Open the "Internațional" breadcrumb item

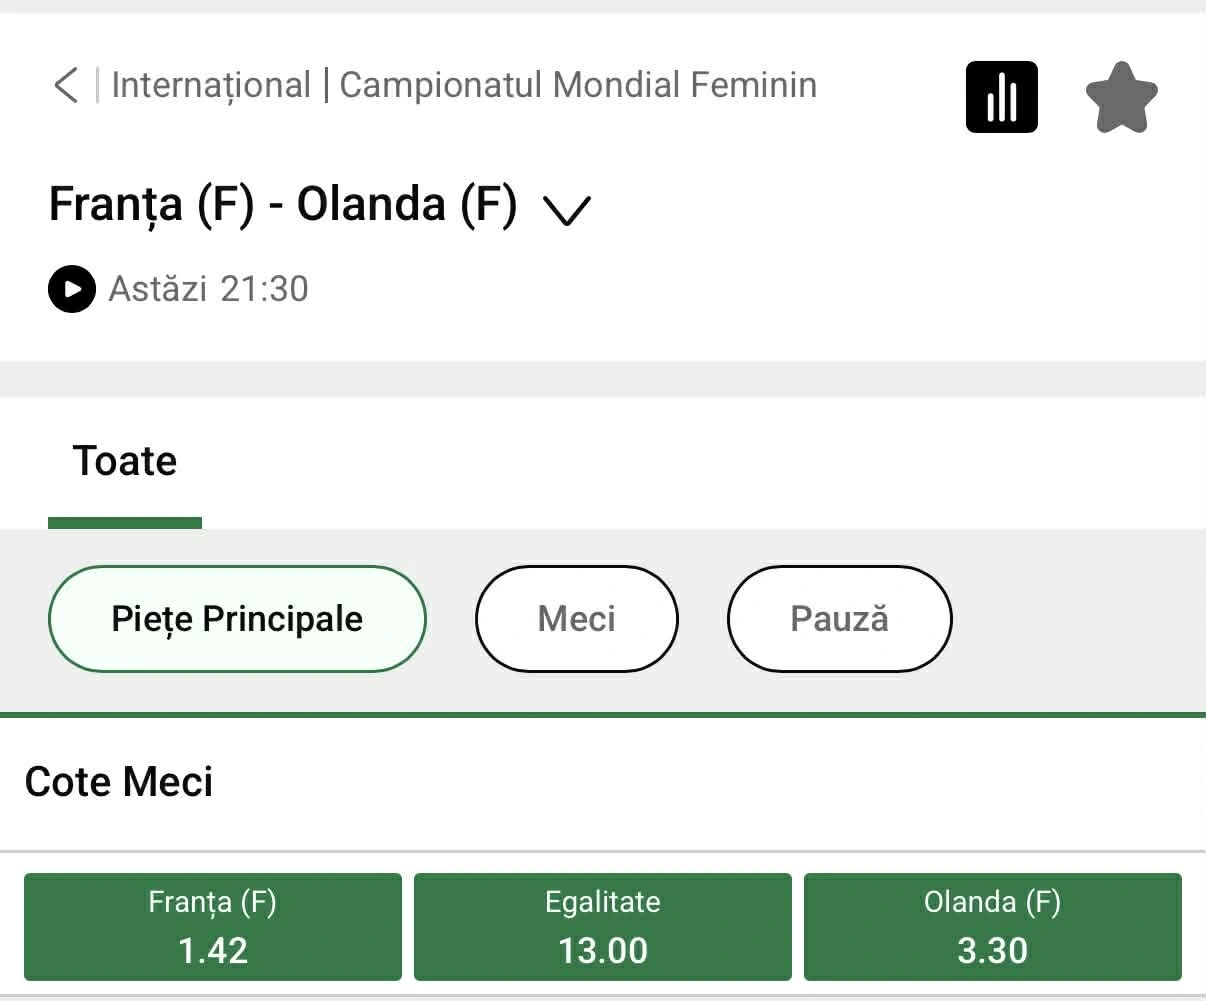pos(211,85)
